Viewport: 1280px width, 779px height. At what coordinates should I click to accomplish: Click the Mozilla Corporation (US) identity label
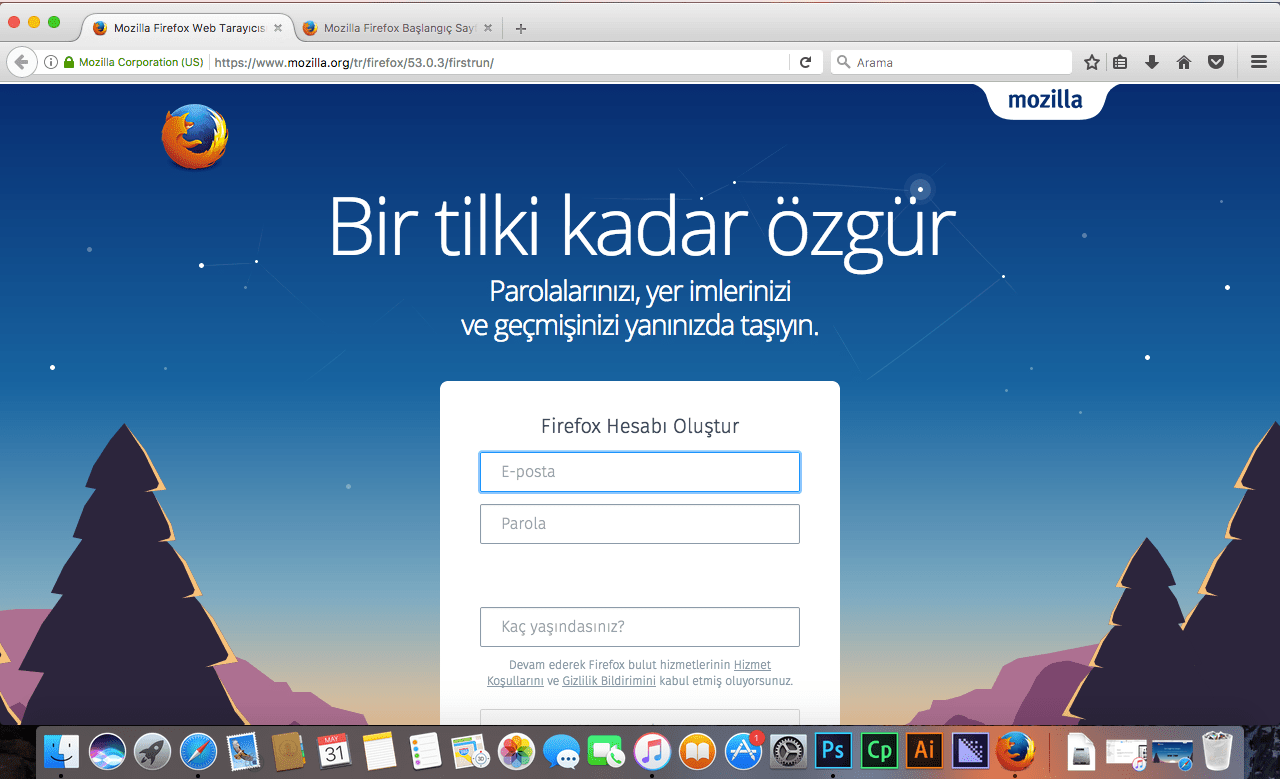(x=141, y=62)
